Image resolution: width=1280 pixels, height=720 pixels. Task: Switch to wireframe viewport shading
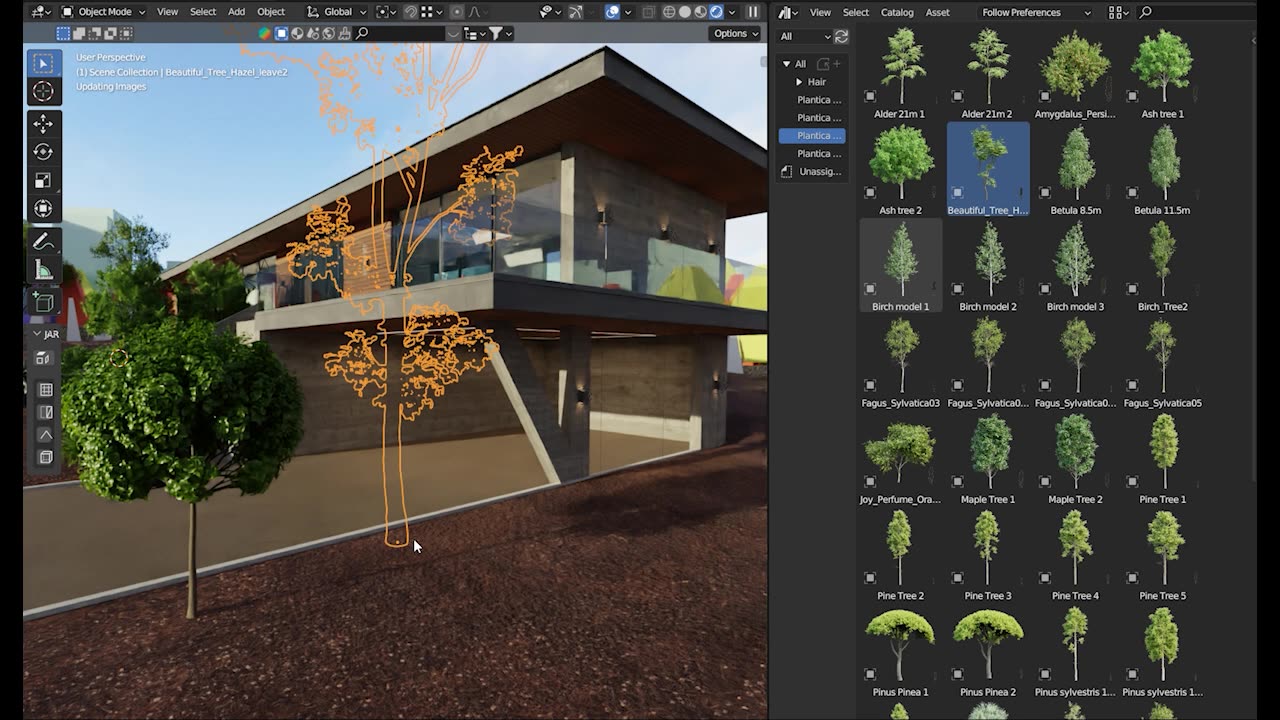pyautogui.click(x=669, y=12)
